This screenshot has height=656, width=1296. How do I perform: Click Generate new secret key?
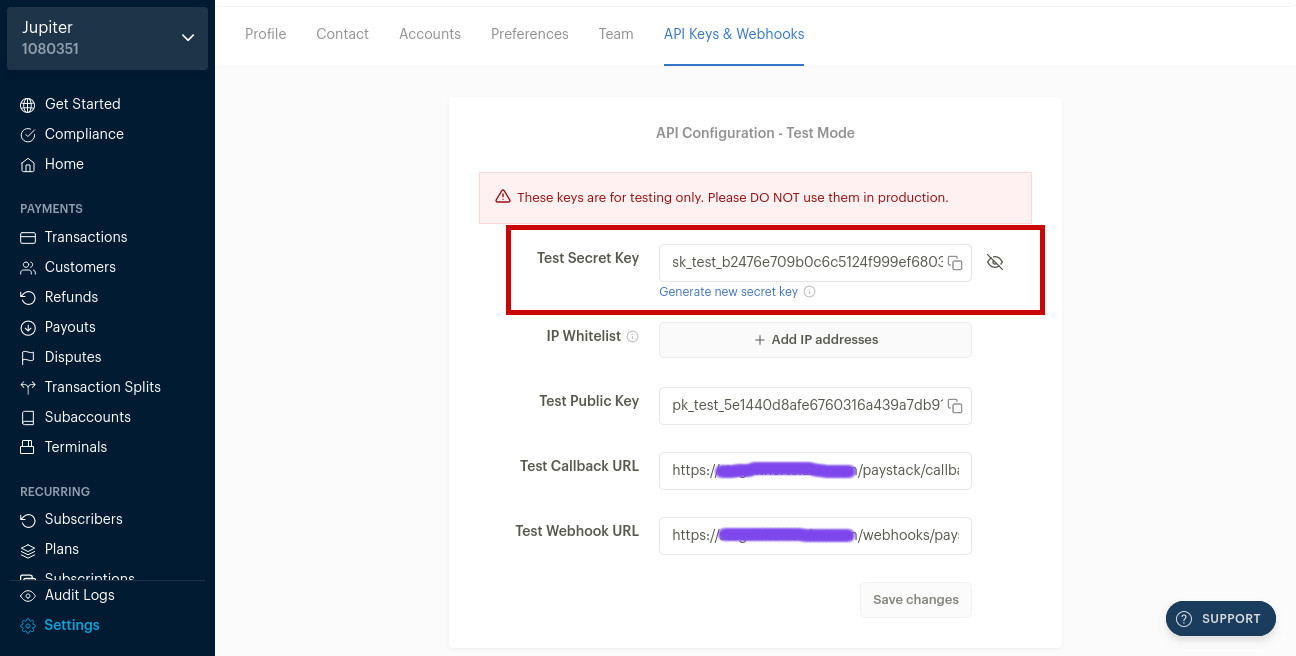728,292
